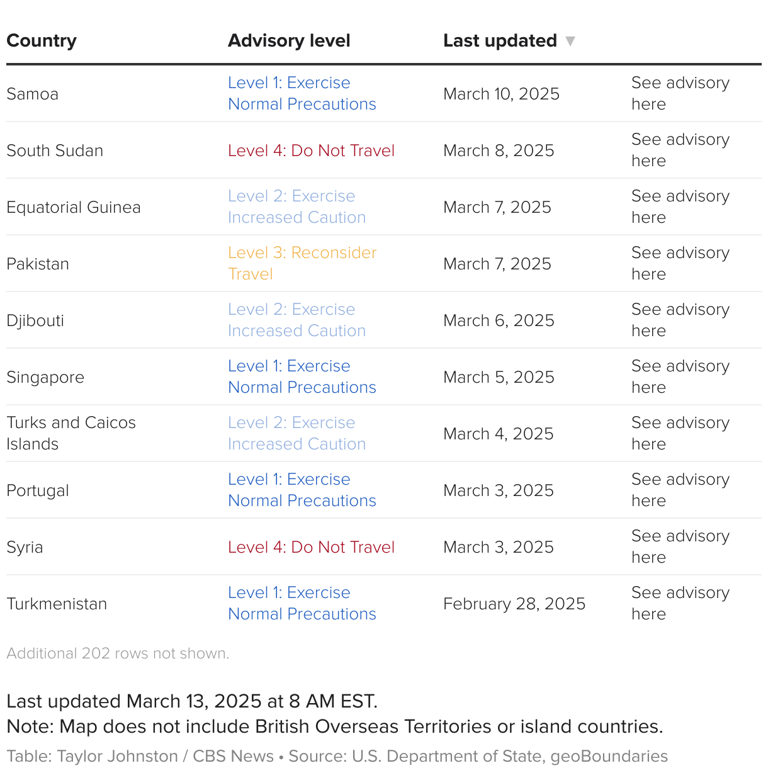Open Turkmenistan's See advisory here link
The height and width of the screenshot is (773, 768).
point(680,603)
